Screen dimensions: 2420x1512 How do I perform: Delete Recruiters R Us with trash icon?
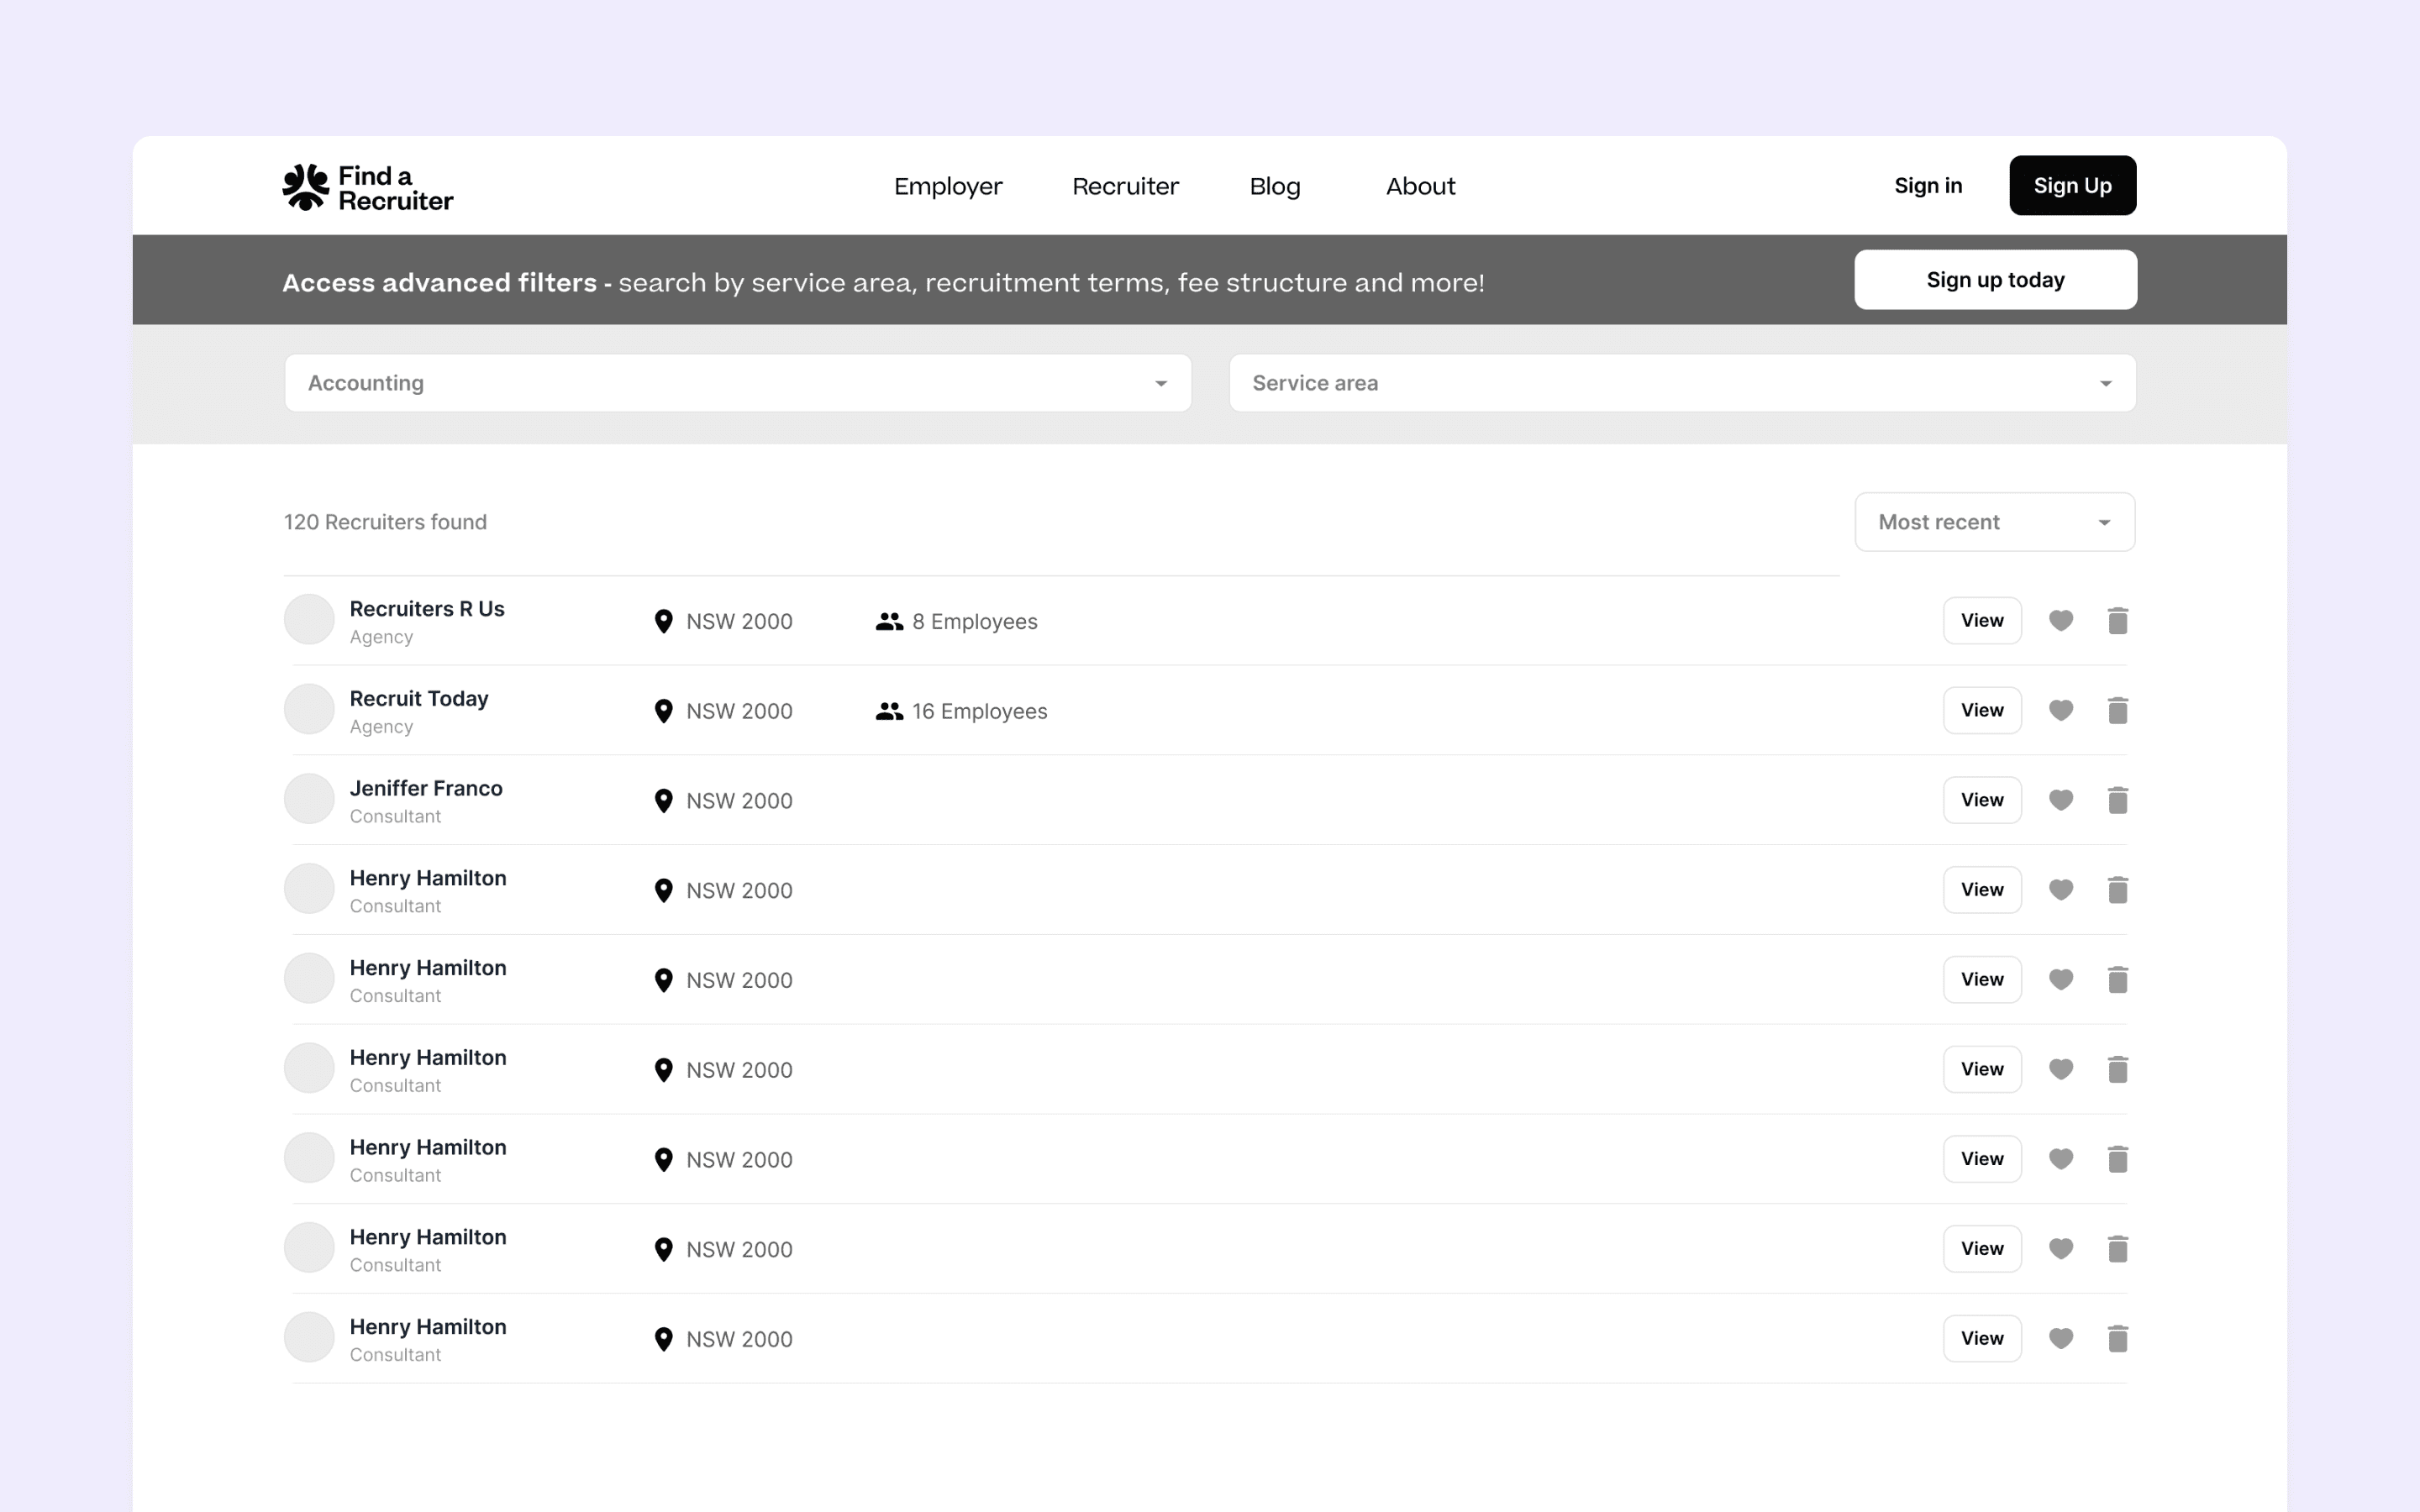point(2117,621)
